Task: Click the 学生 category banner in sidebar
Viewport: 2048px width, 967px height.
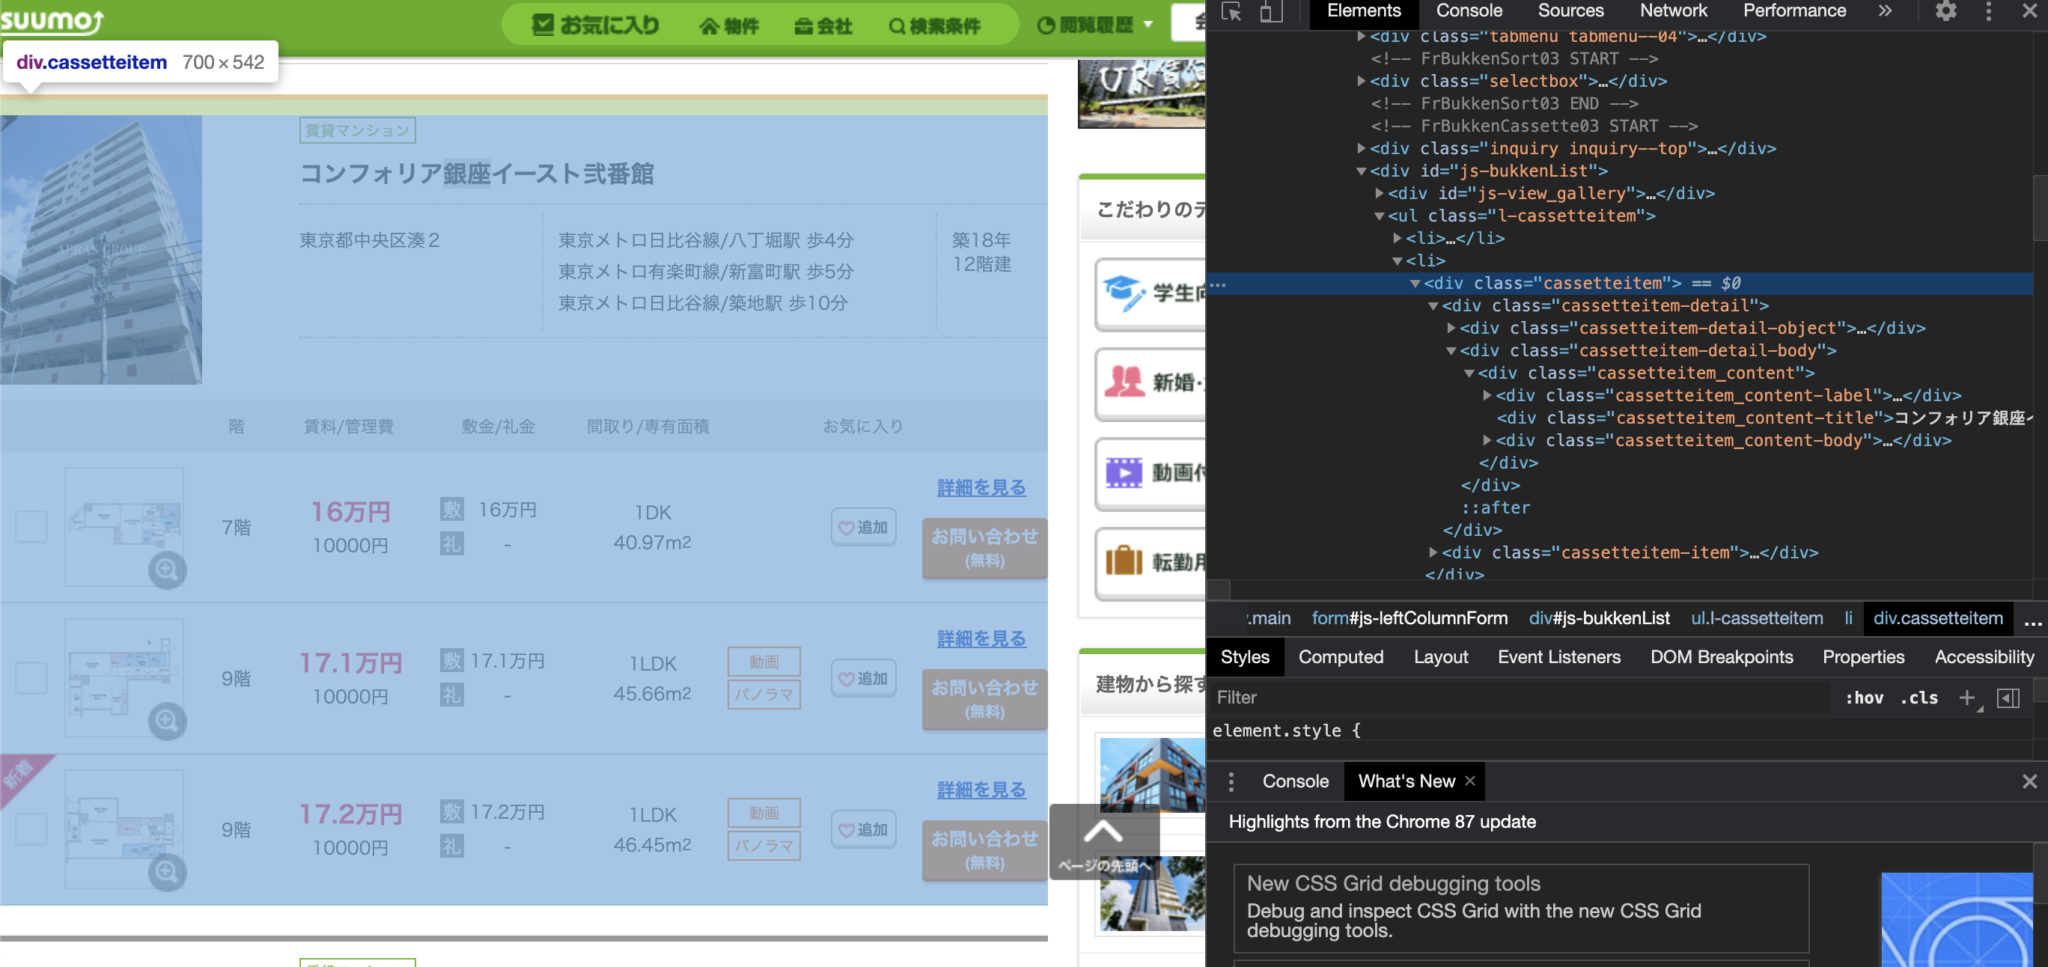Action: (1151, 293)
